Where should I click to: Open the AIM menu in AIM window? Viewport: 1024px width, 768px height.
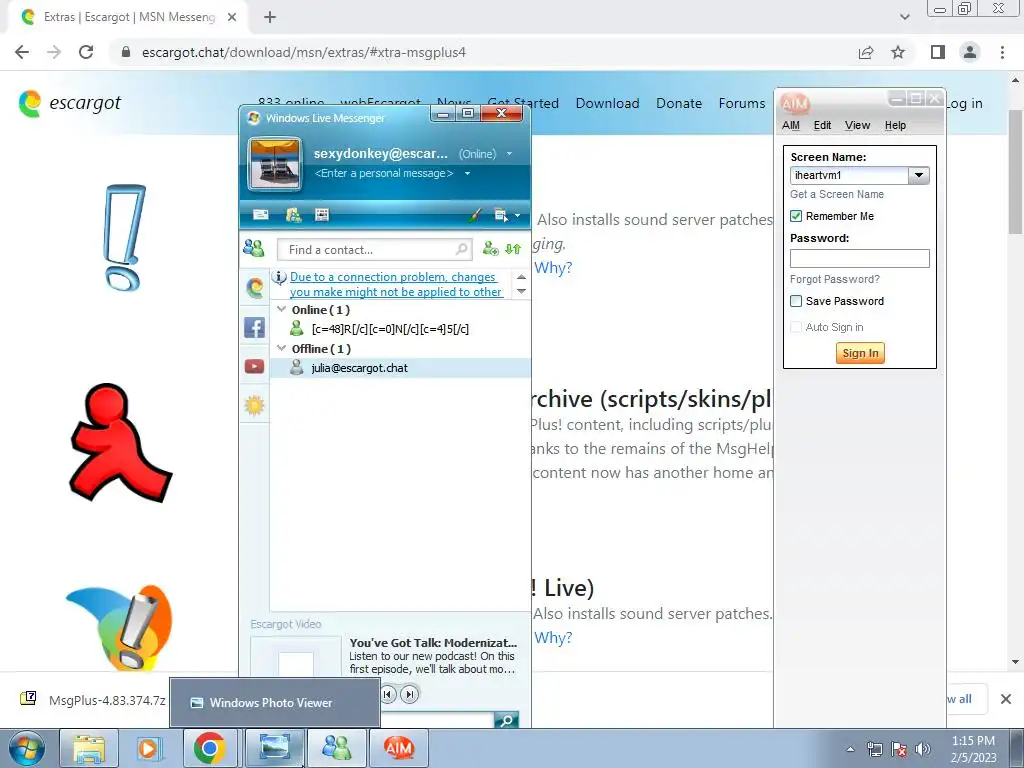coord(791,125)
